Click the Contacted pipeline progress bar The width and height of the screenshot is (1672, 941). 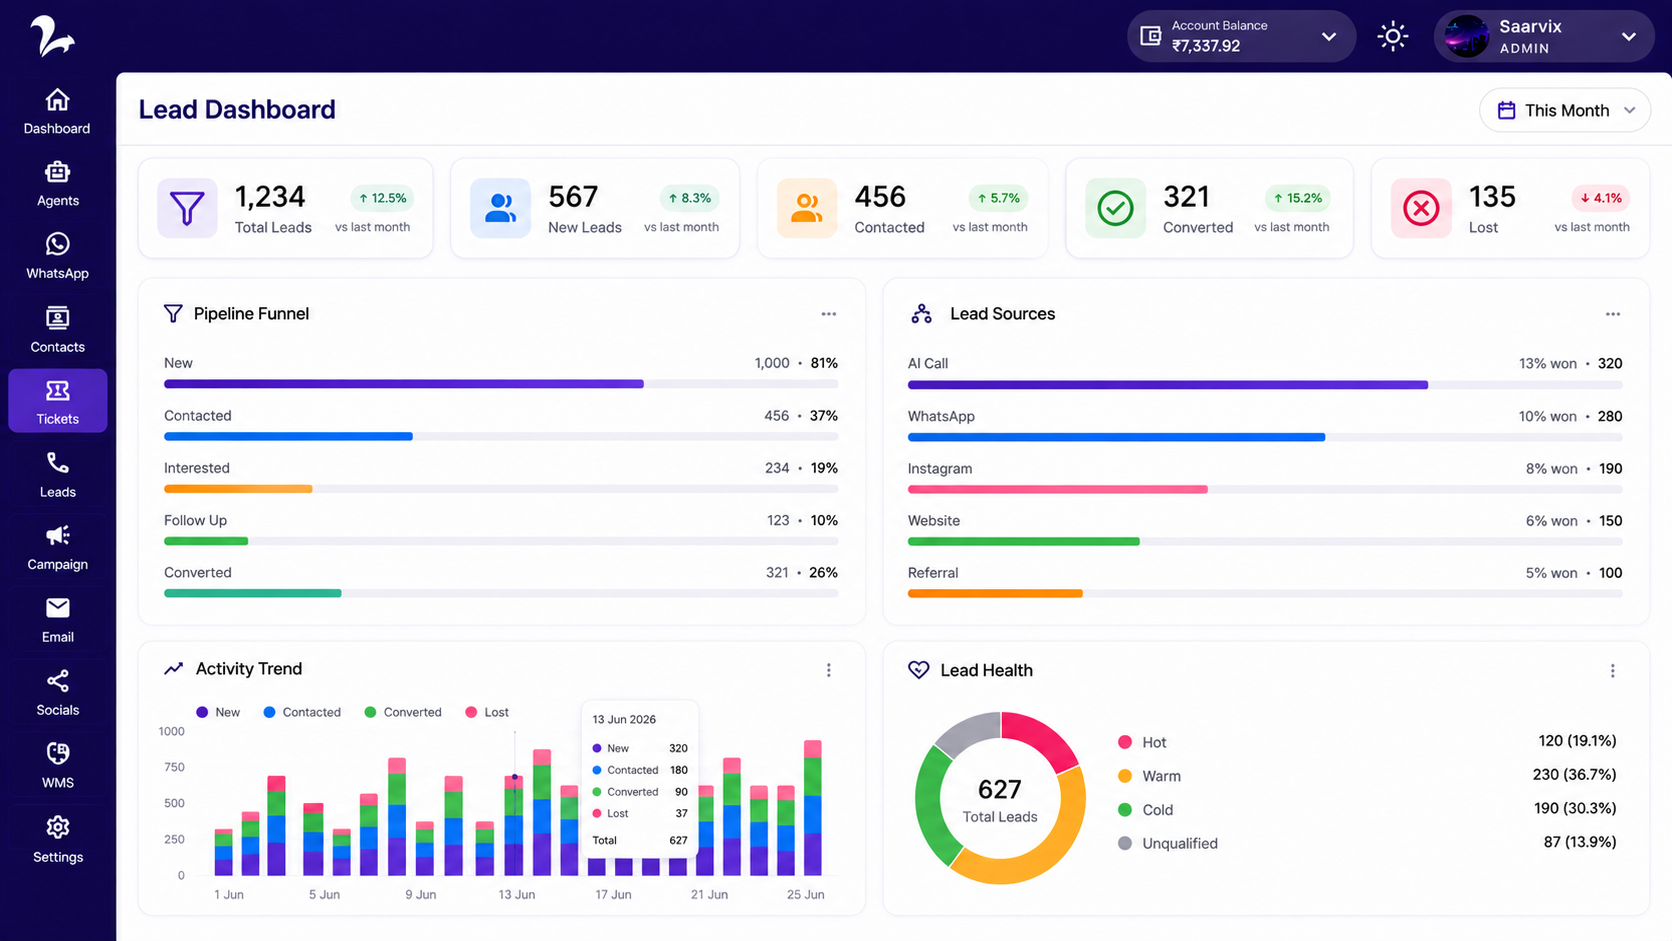coord(501,436)
